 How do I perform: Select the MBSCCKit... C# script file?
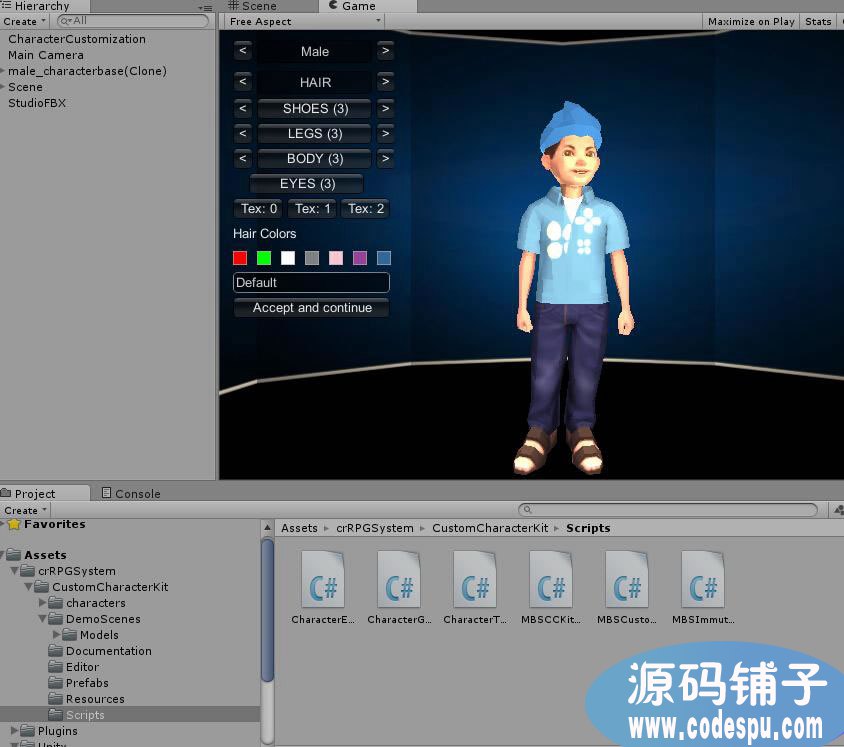[551, 588]
